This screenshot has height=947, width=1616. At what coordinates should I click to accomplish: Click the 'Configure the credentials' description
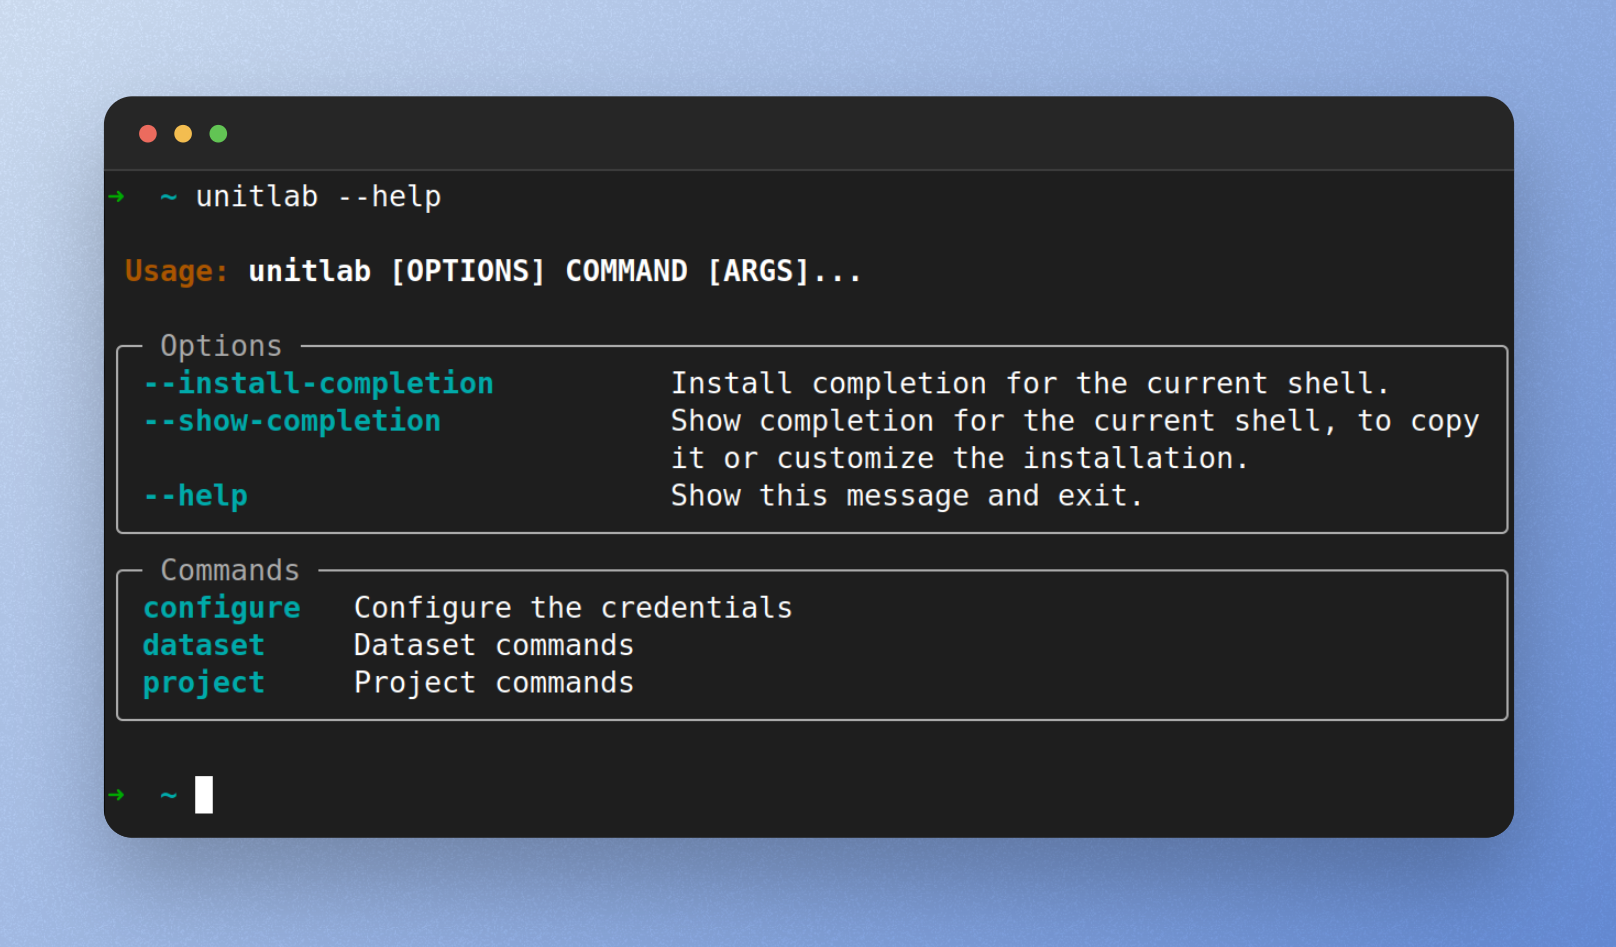(573, 608)
